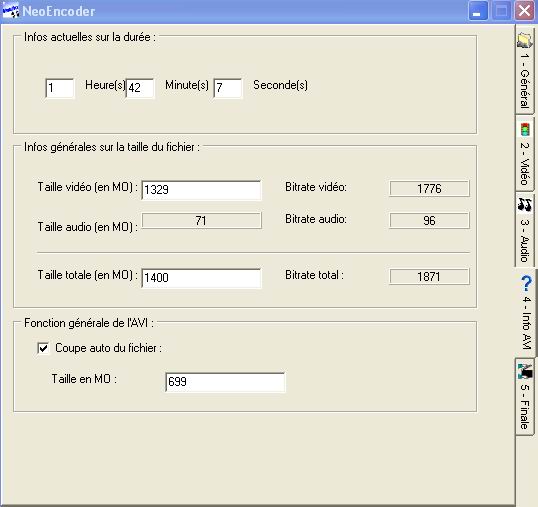Click the Taille vidéo field showing 1329

(x=201, y=190)
